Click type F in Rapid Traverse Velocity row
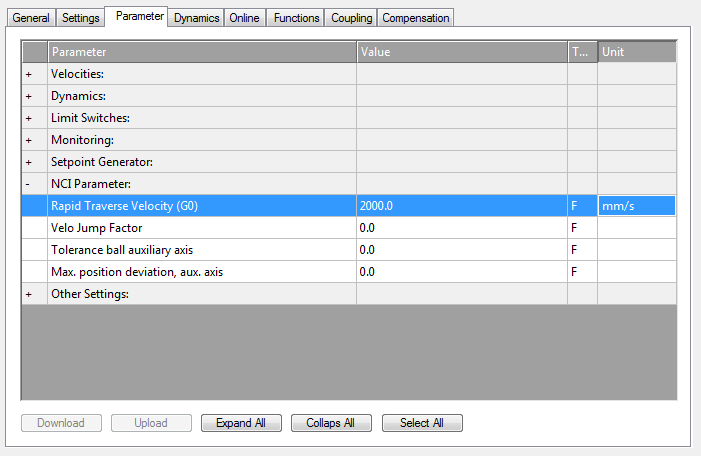Image resolution: width=701 pixels, height=456 pixels. tap(574, 206)
